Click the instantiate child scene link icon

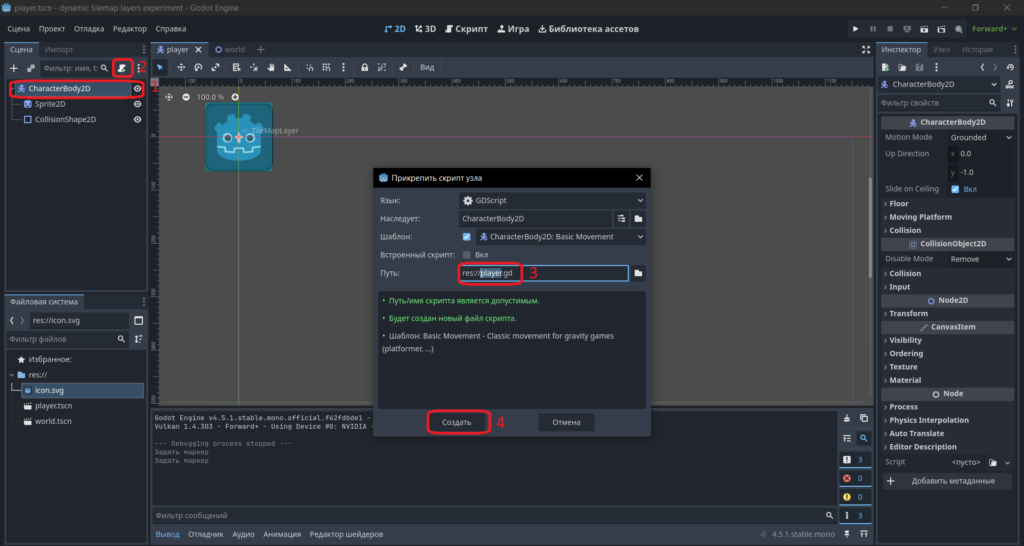31,68
